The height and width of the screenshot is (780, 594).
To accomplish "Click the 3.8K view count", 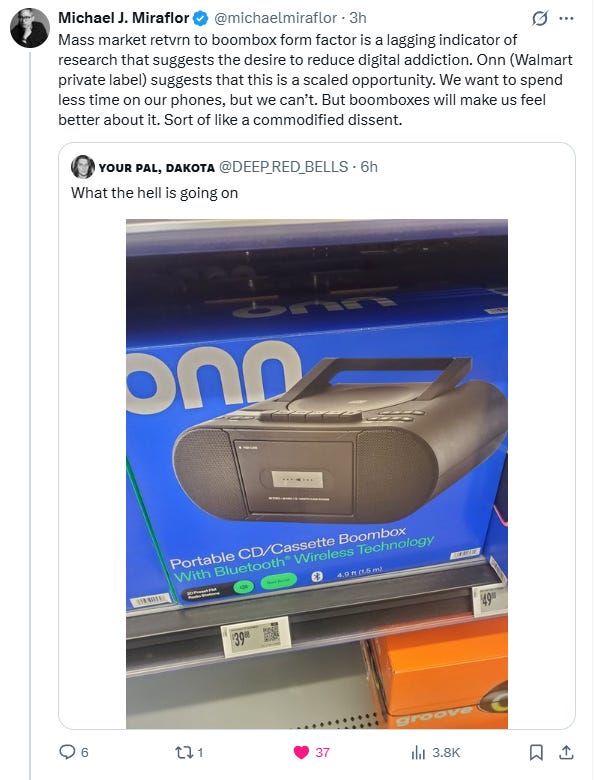I will click(446, 753).
